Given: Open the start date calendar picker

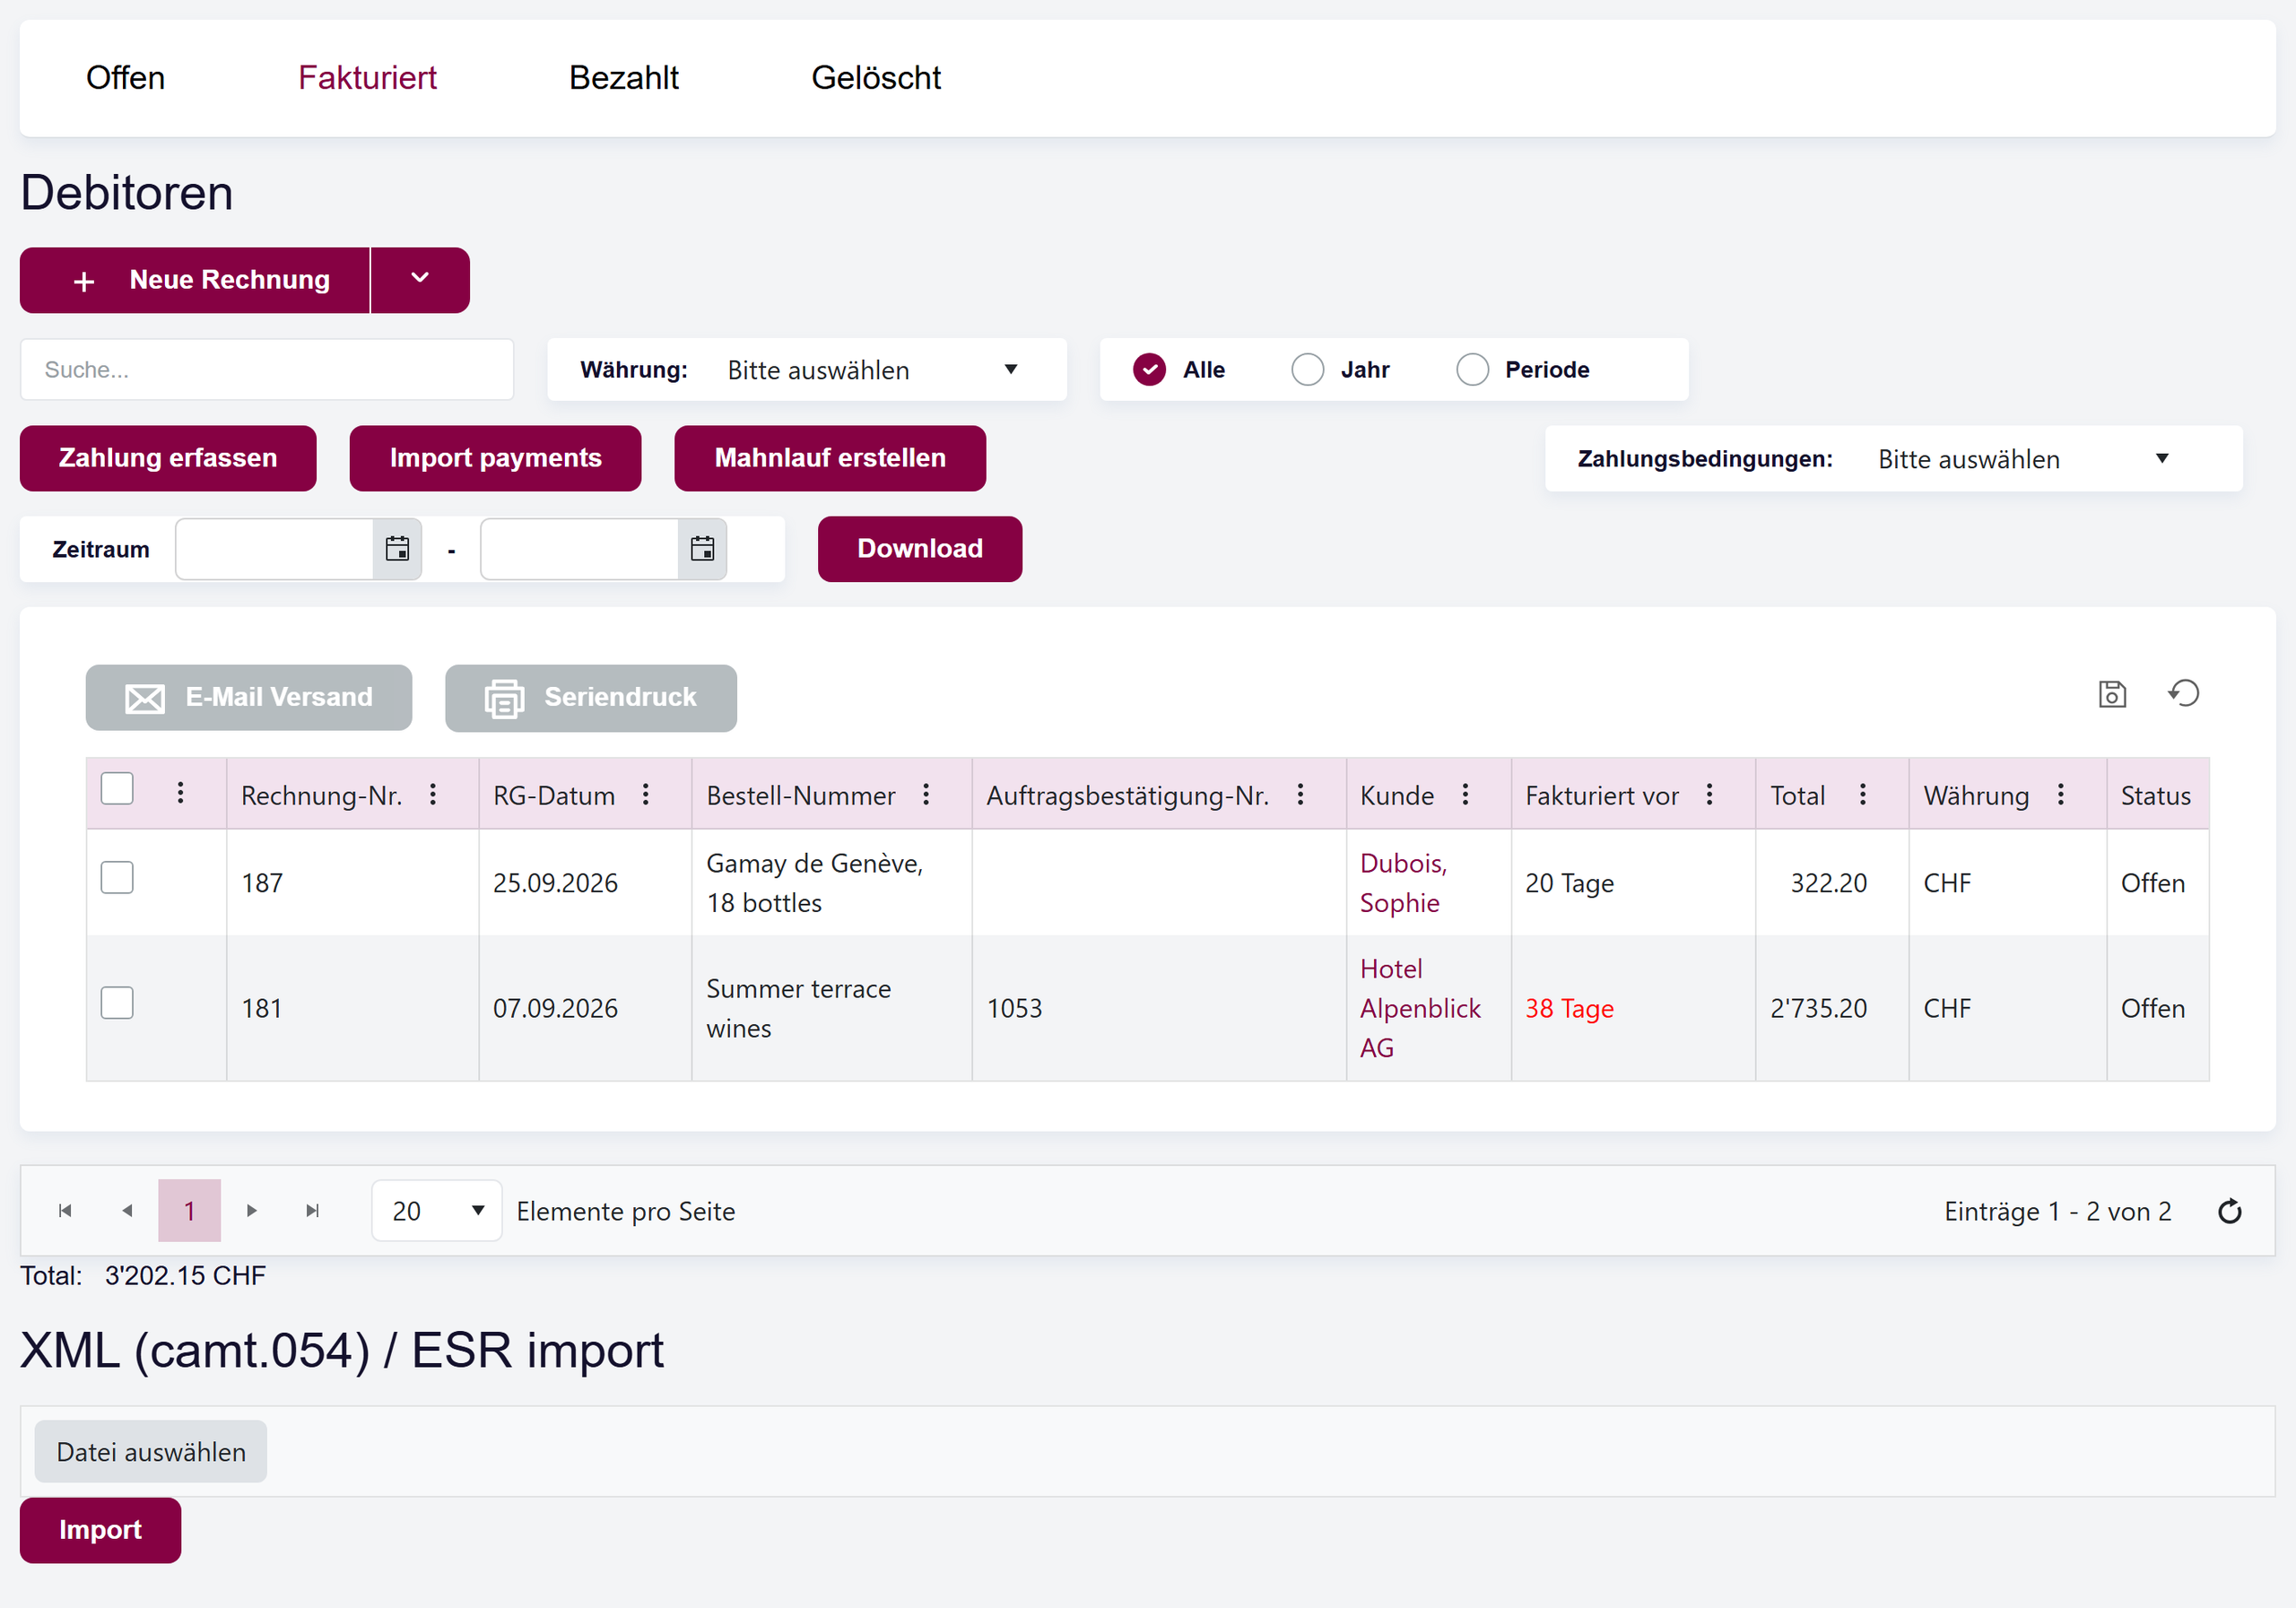Looking at the screenshot, I should [x=397, y=549].
